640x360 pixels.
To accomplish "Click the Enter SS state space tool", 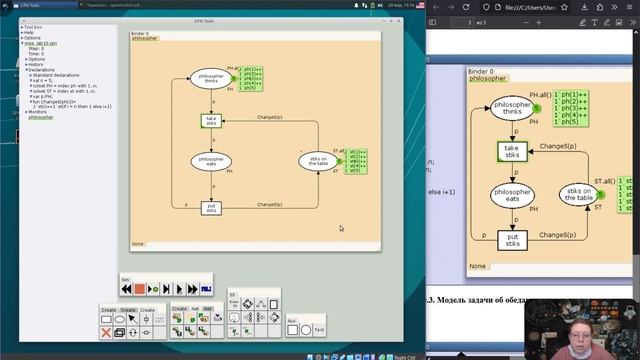I will [234, 304].
